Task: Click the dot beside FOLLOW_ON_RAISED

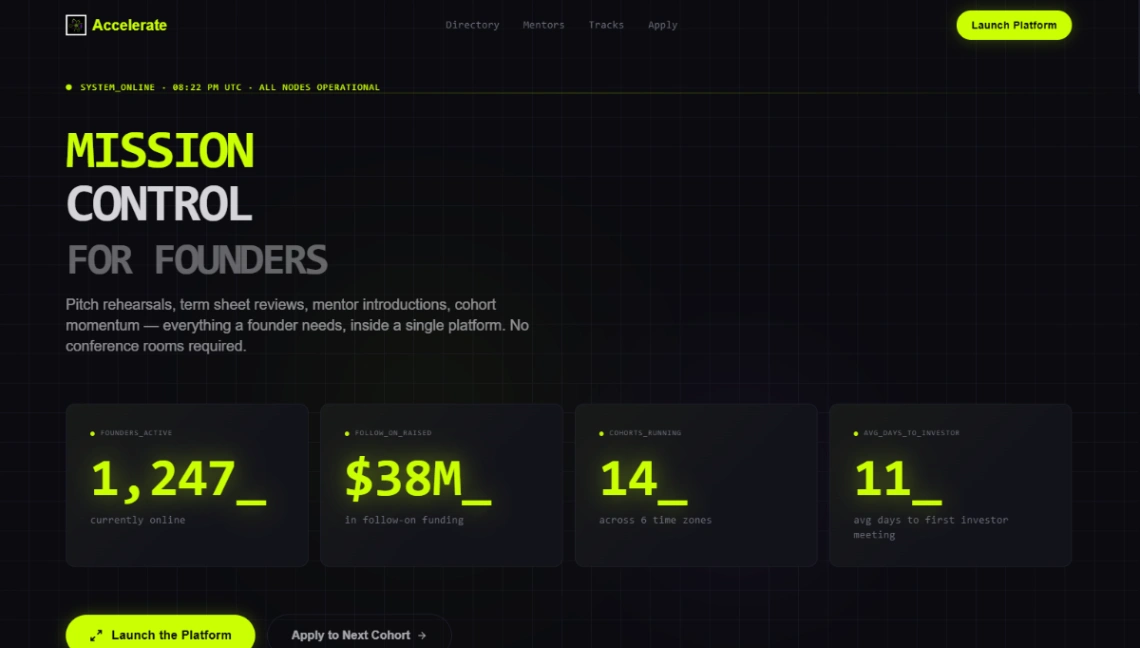Action: [347, 433]
